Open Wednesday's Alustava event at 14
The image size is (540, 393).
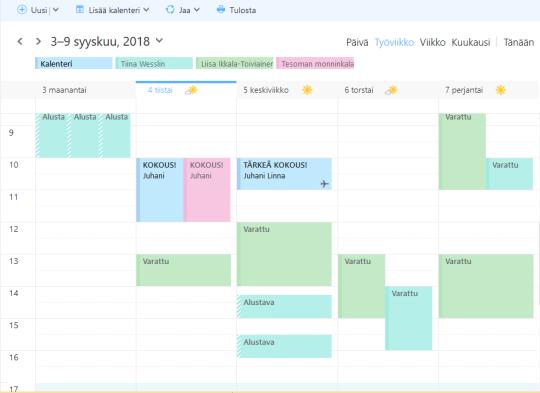coord(284,306)
